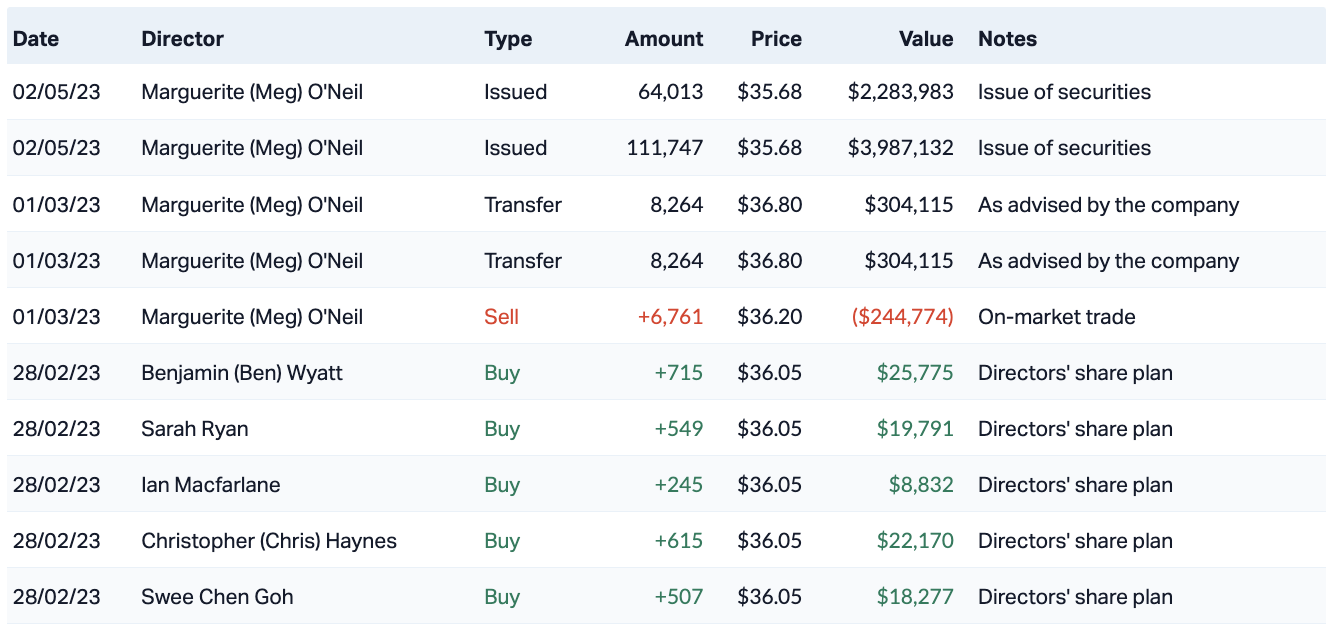1338x624 pixels.
Task: Click on Ian Macfarlane's name
Action: point(211,485)
